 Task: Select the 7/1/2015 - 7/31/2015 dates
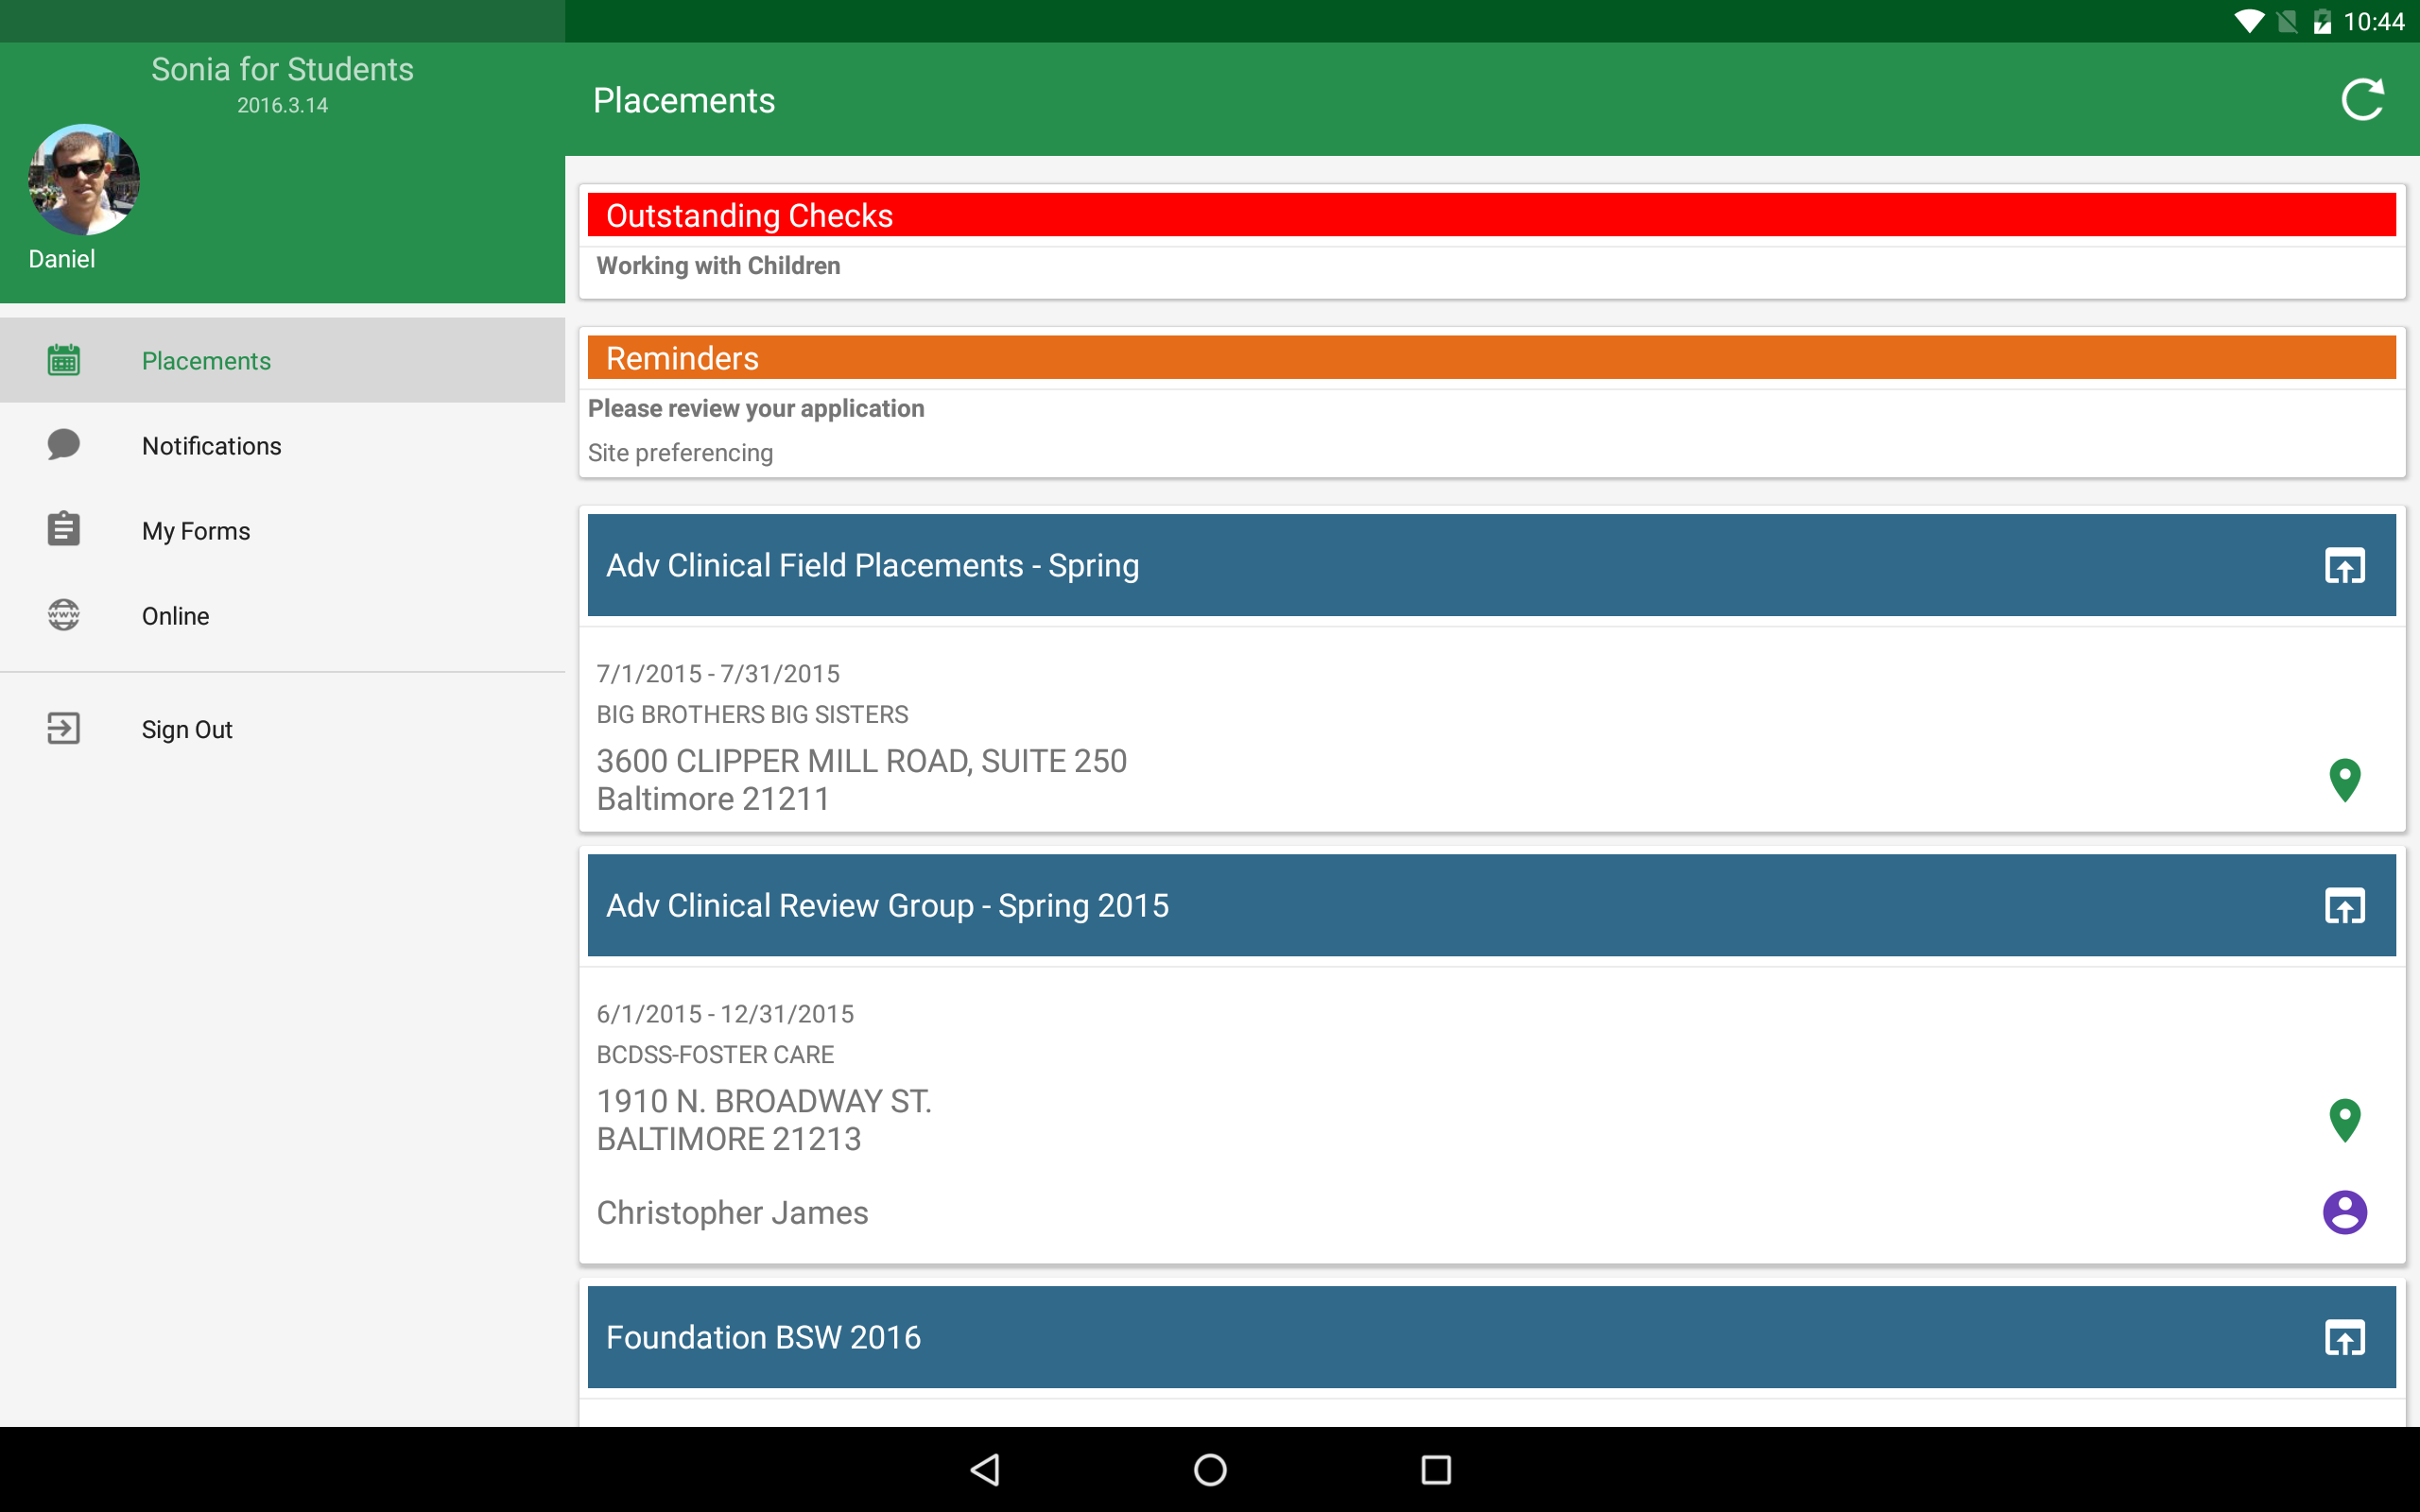coord(718,674)
